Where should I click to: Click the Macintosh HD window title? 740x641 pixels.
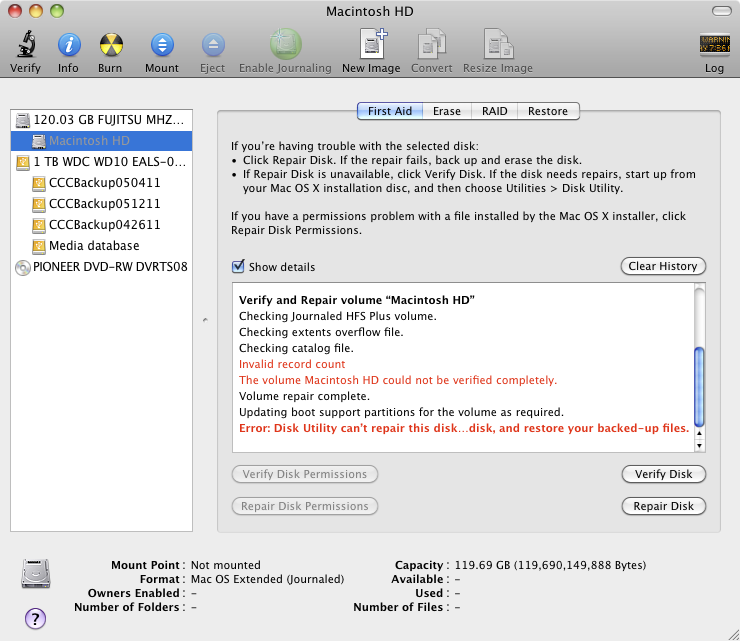coord(370,11)
